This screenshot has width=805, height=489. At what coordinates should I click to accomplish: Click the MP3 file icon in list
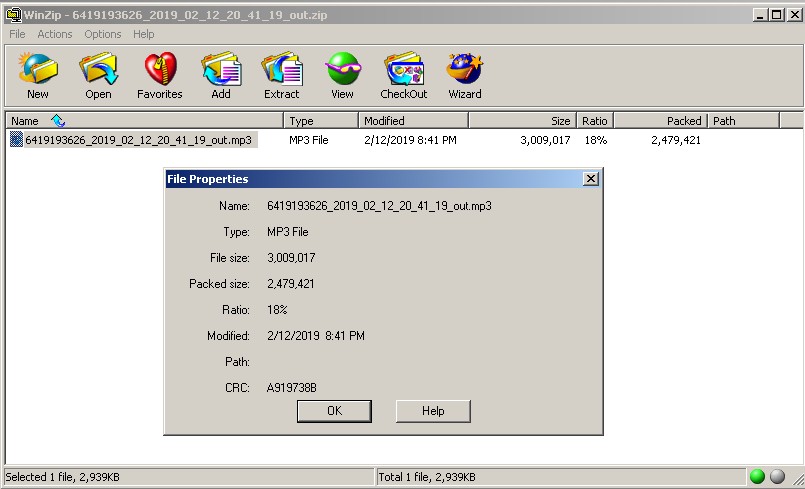tap(16, 140)
